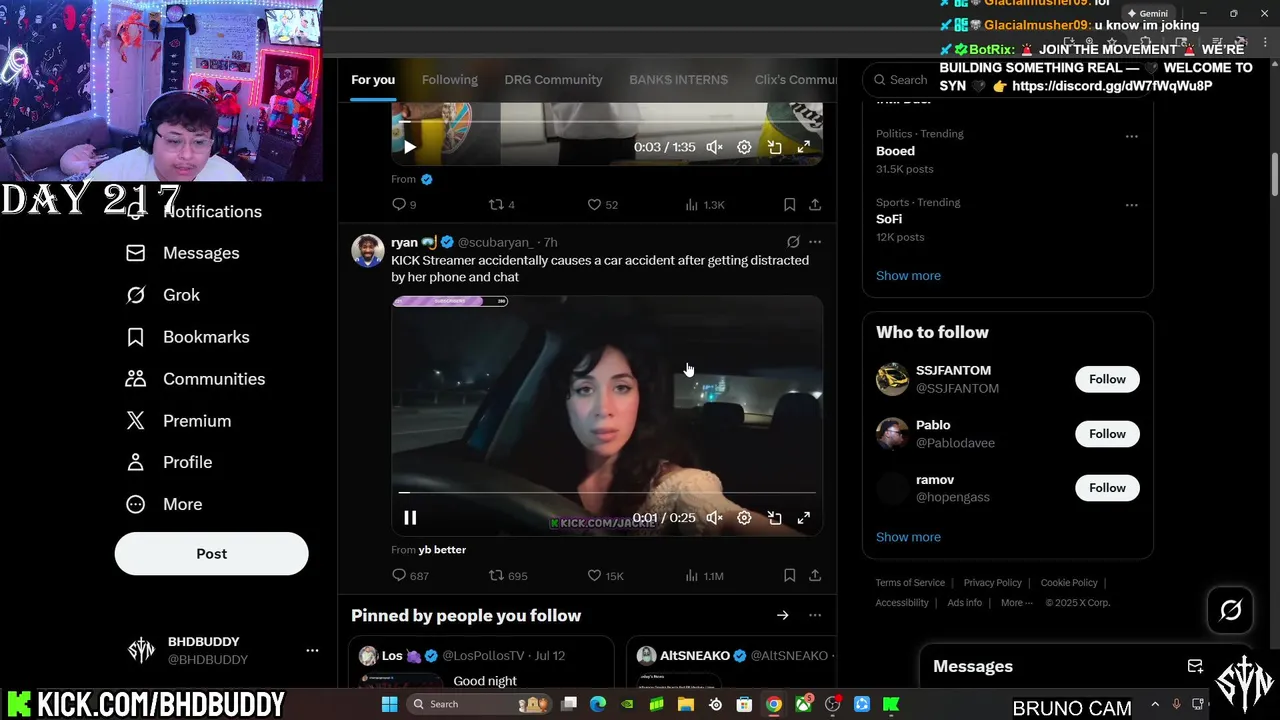Open the 'yb better' source link

(x=442, y=550)
